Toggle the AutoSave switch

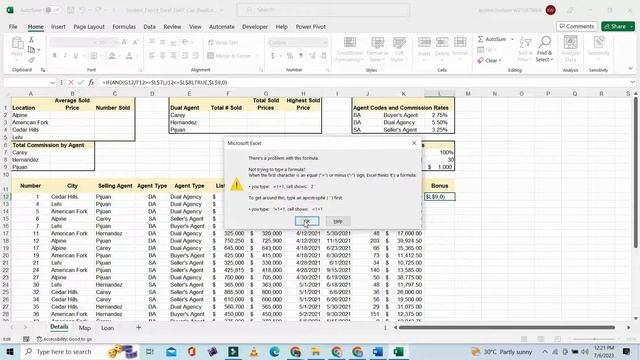[x=52, y=10]
